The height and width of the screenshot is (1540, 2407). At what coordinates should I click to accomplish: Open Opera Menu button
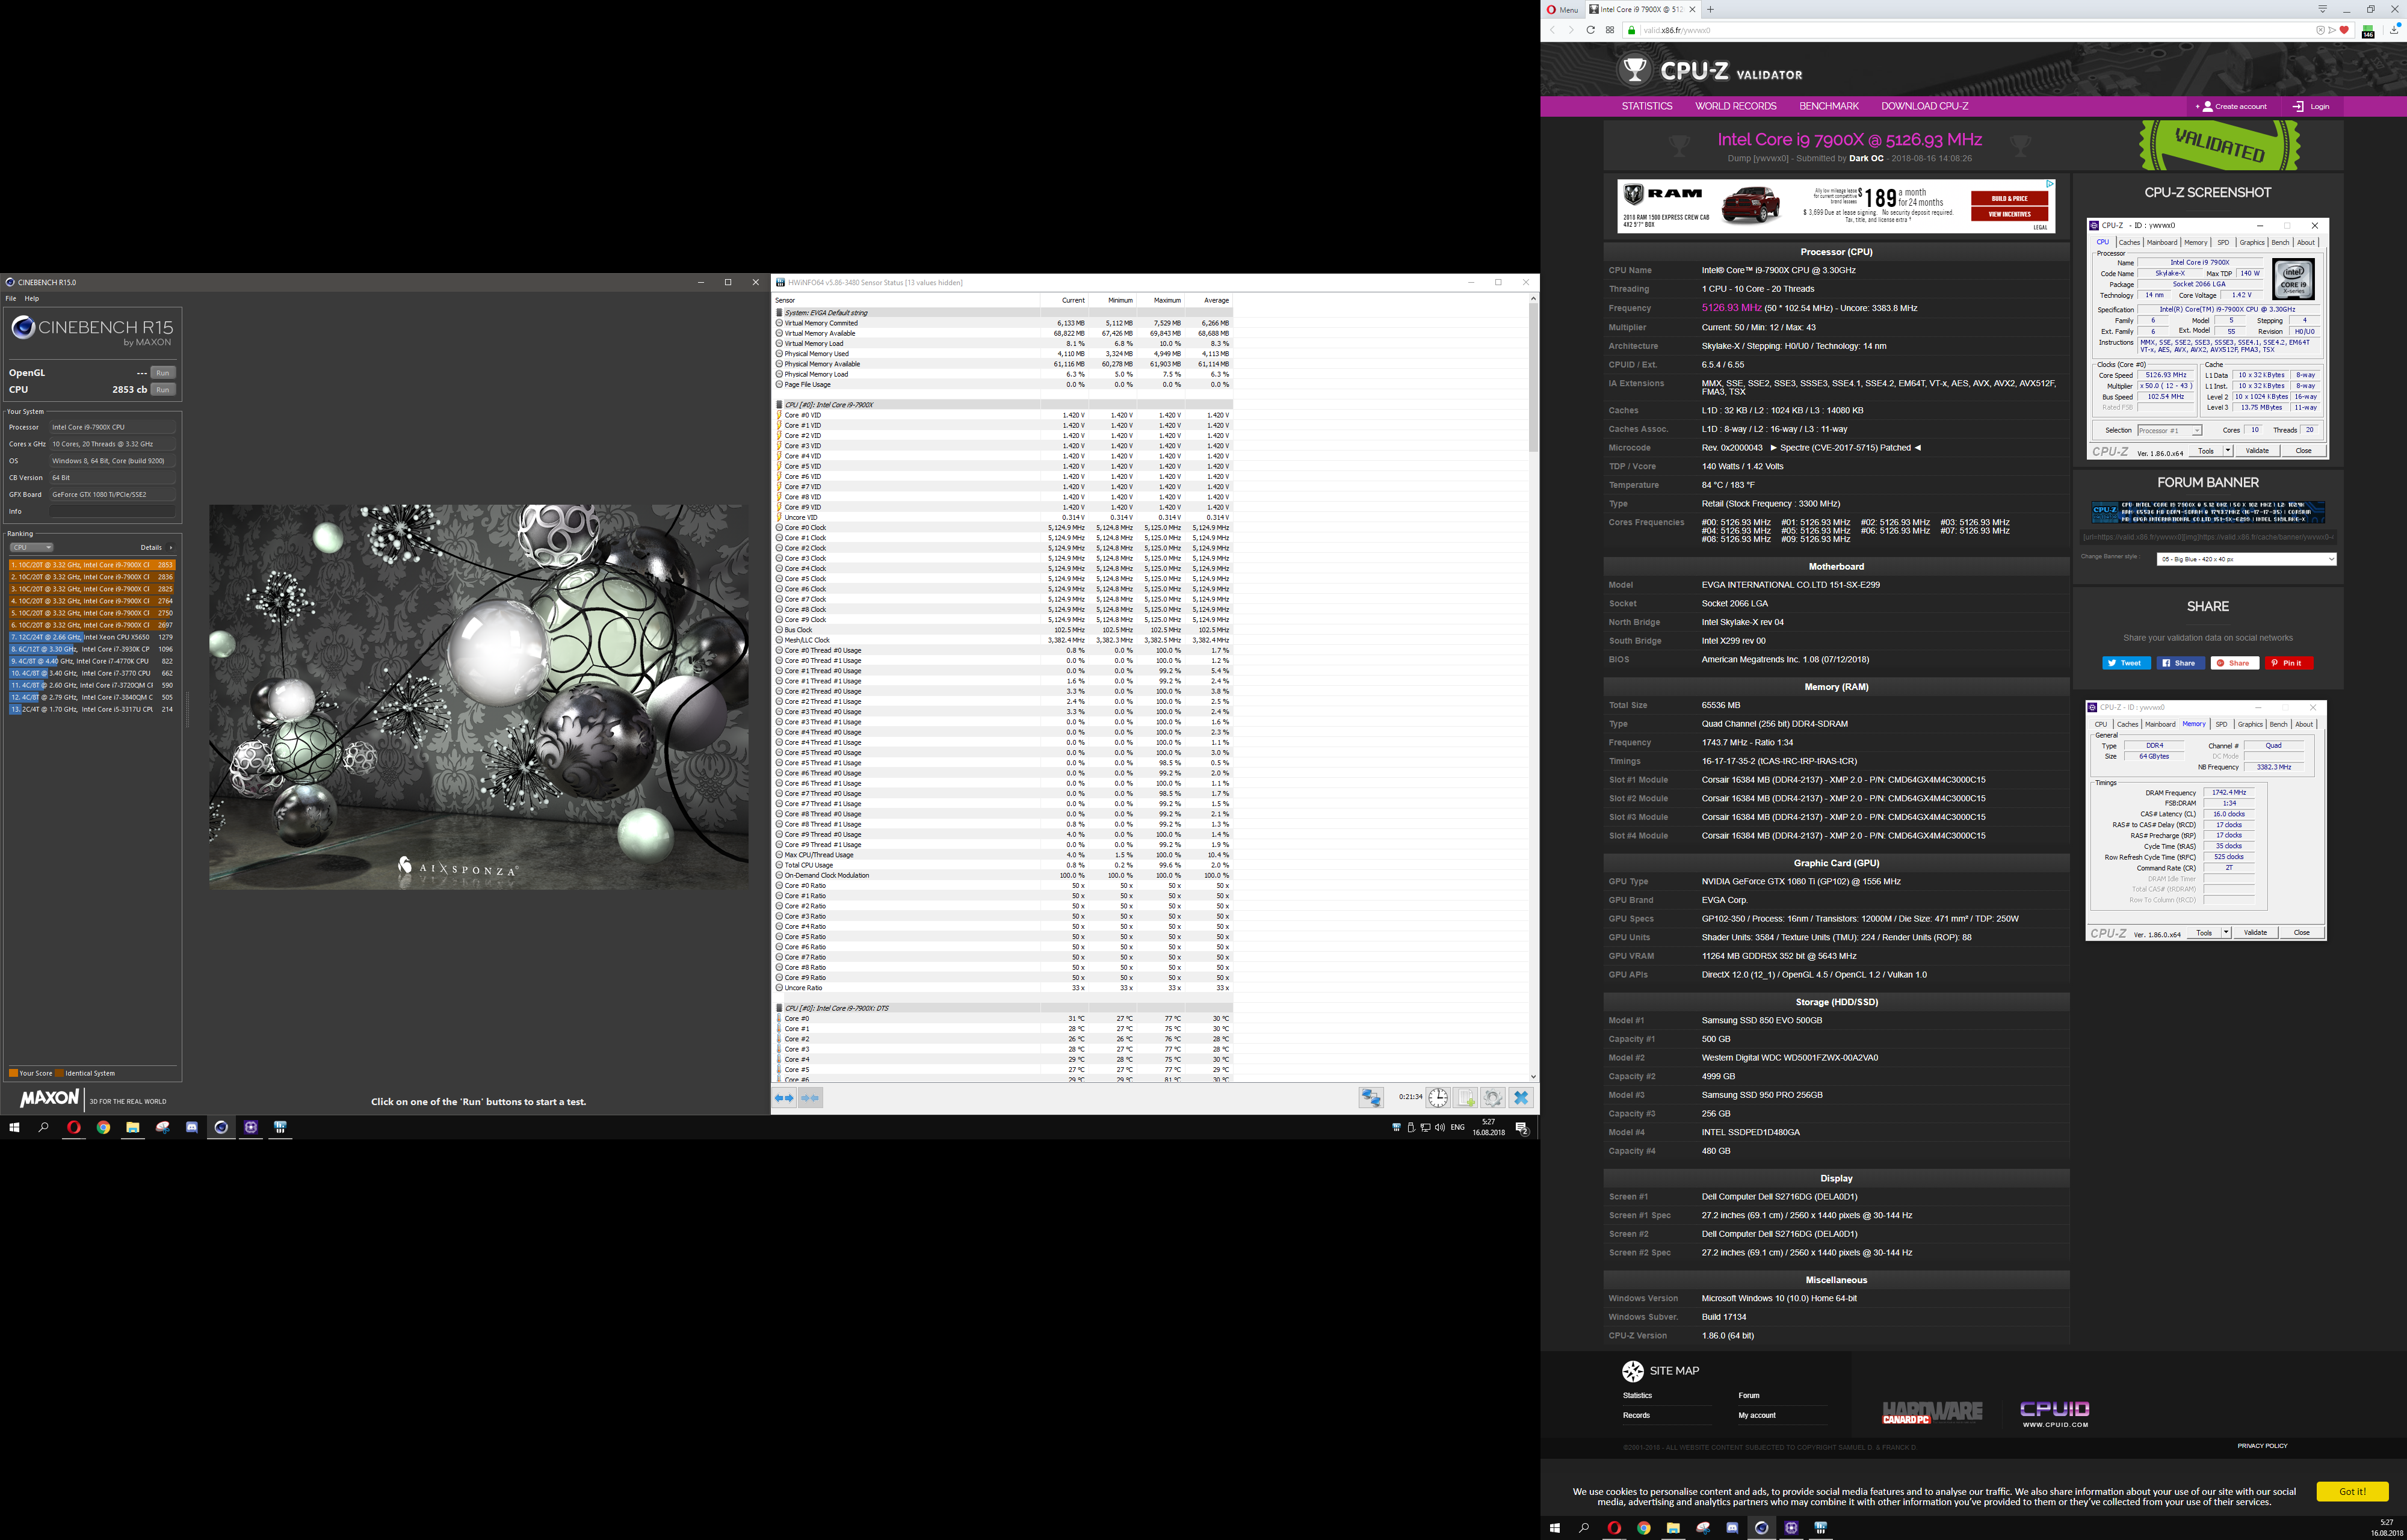pyautogui.click(x=1562, y=9)
